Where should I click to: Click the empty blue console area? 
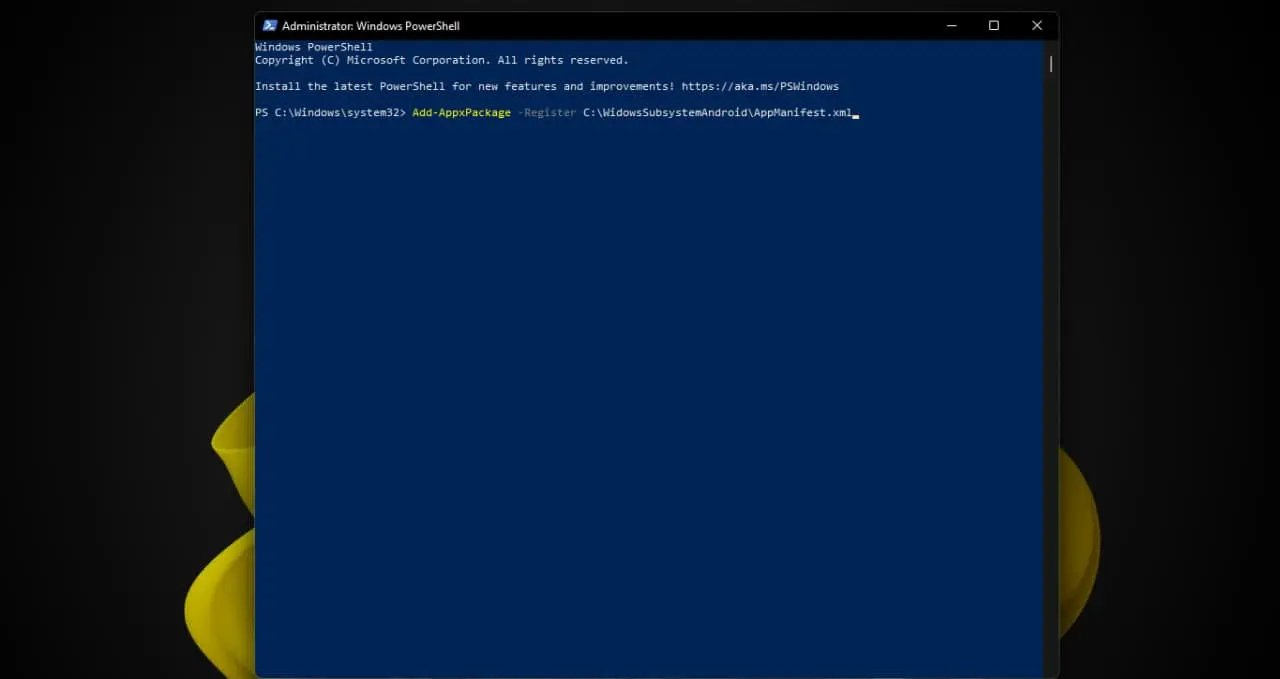tap(650, 400)
